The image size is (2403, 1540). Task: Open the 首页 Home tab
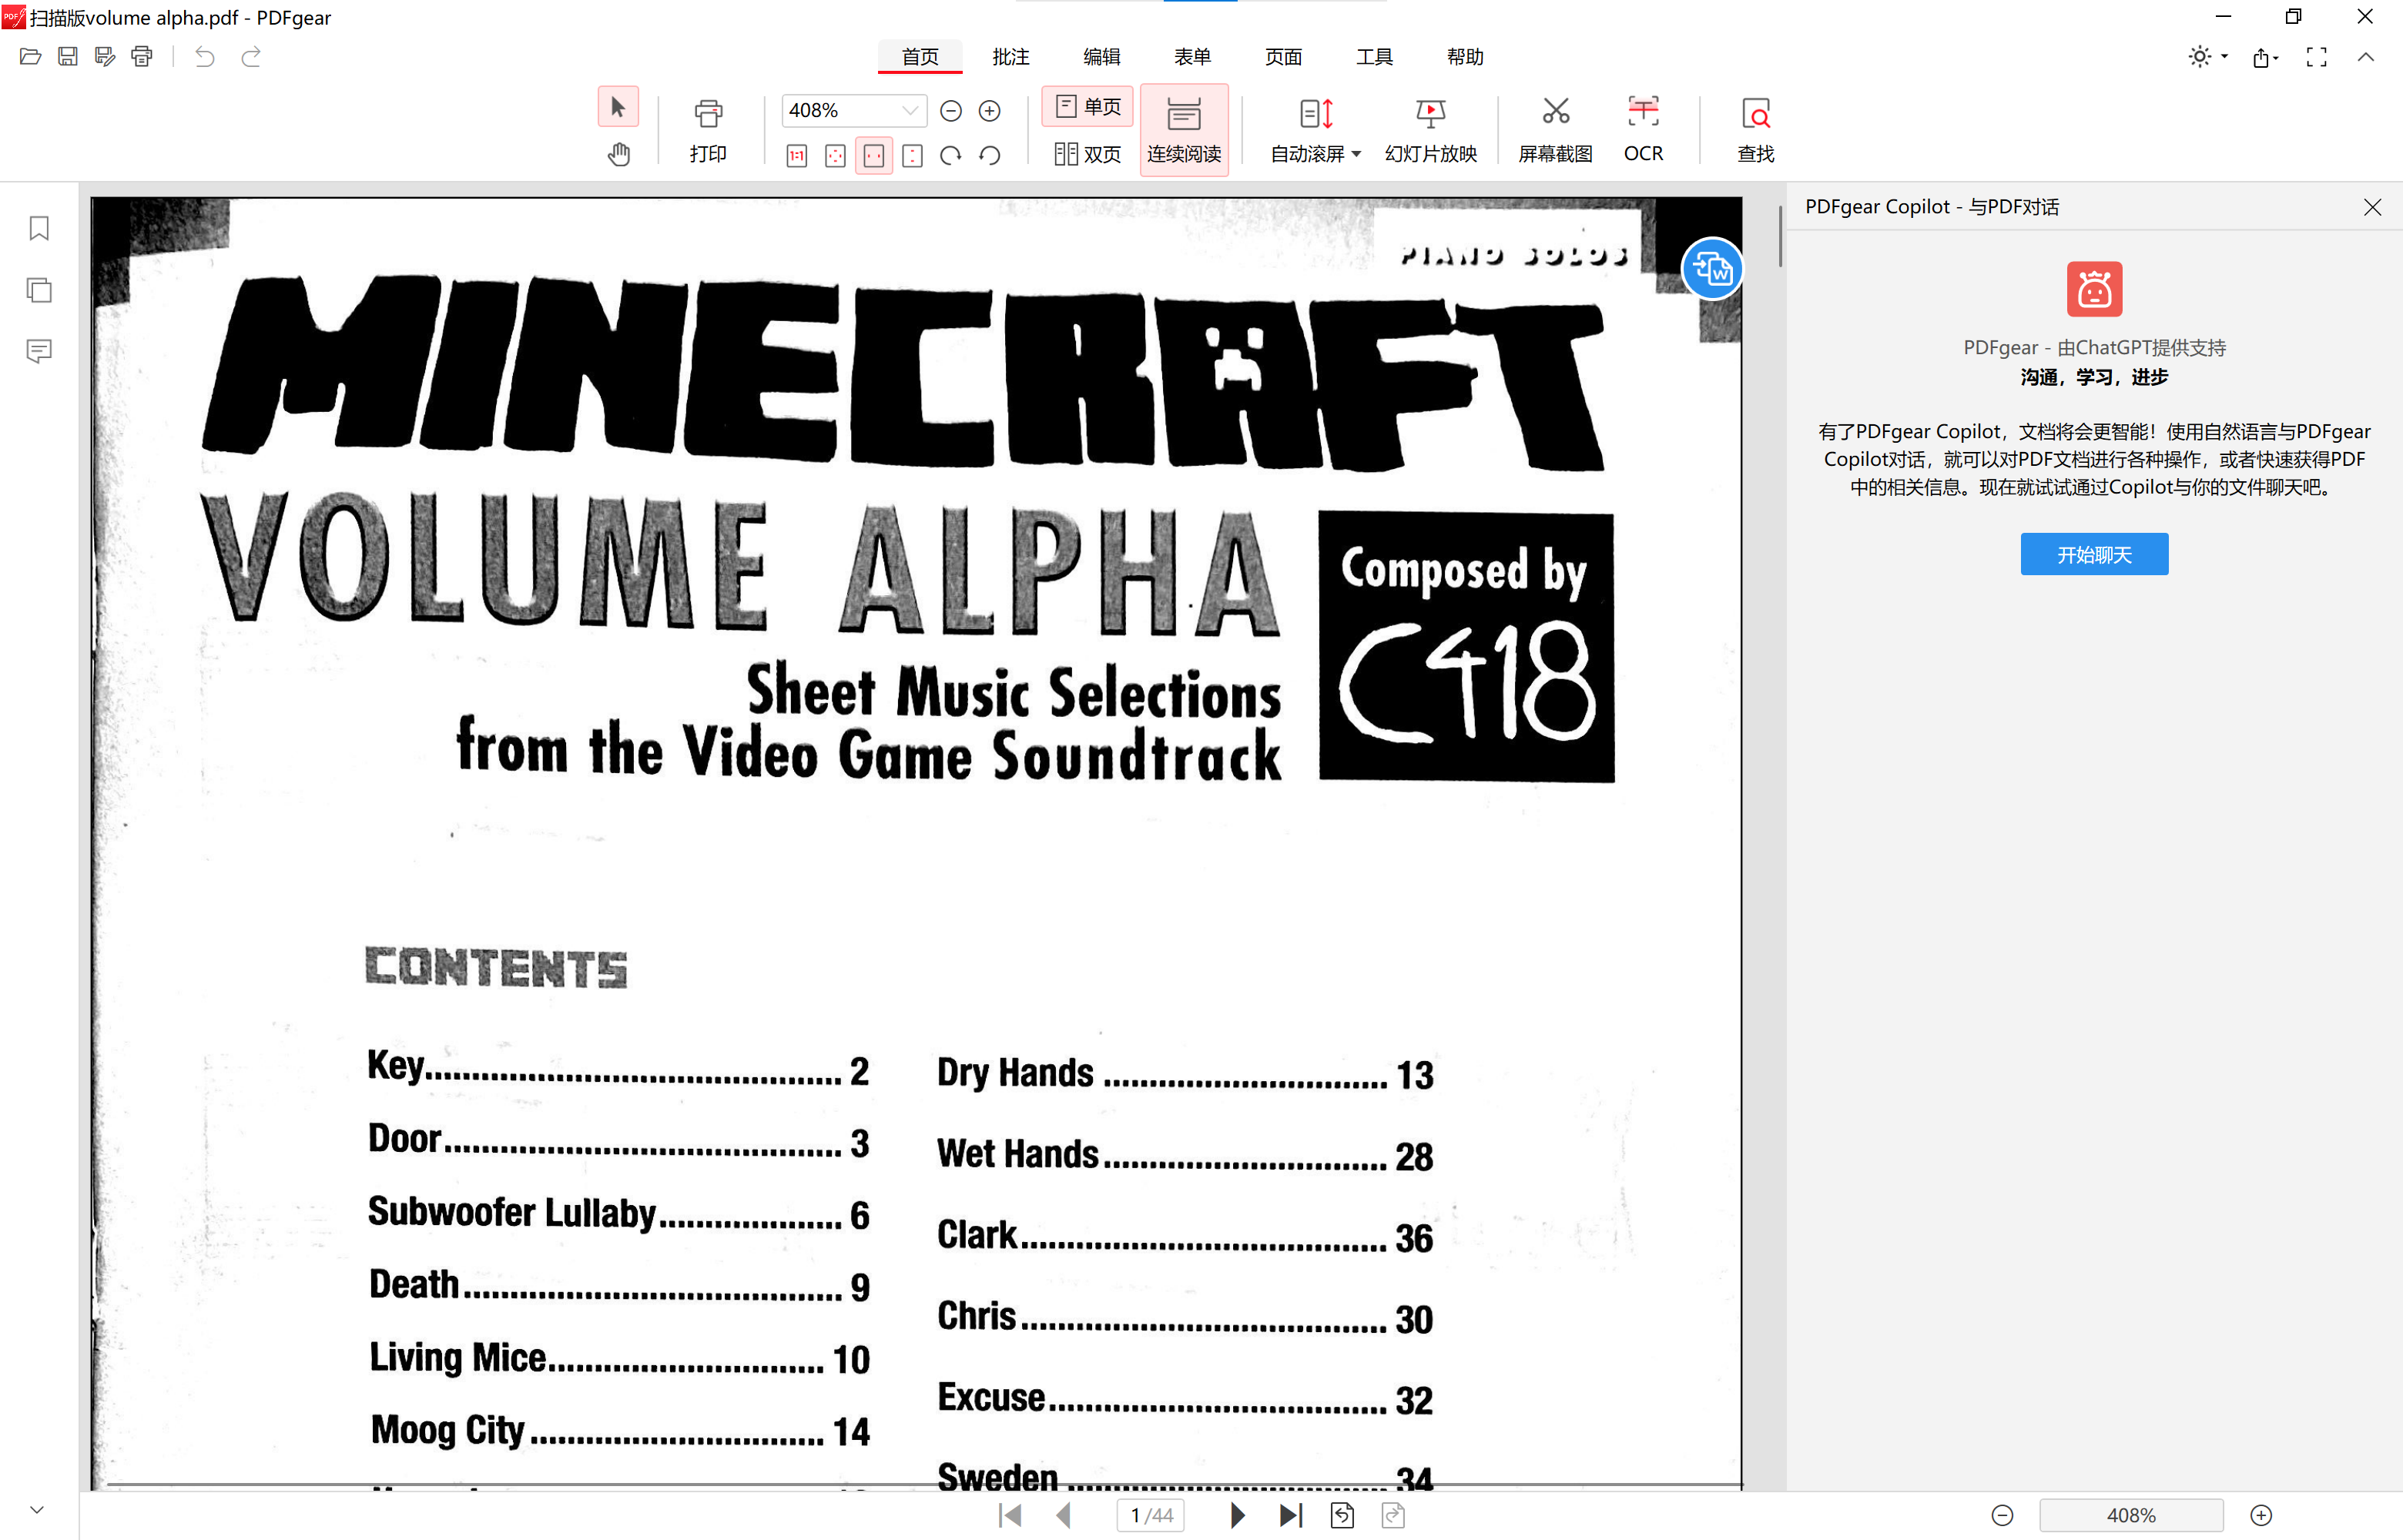tap(920, 57)
